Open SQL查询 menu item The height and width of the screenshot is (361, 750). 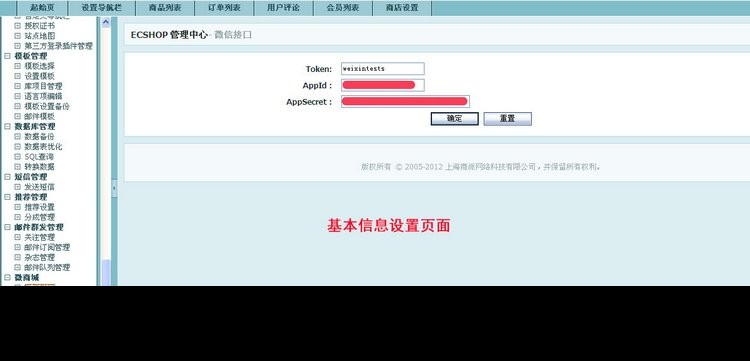(39, 157)
